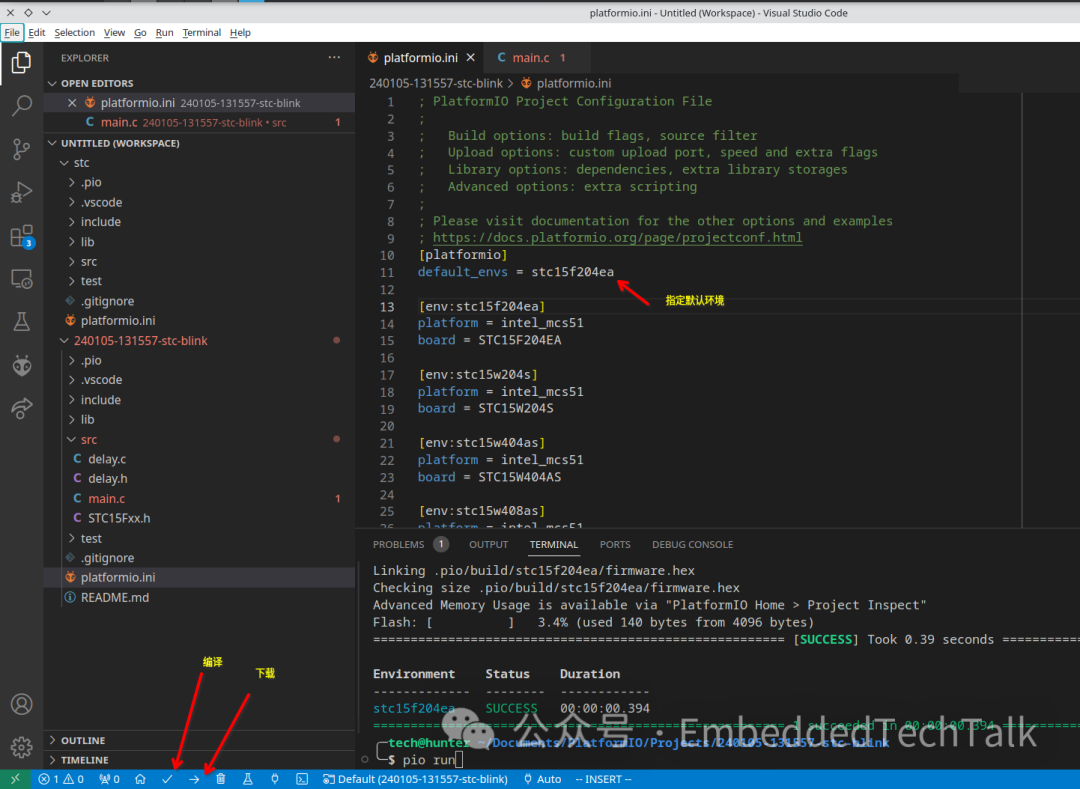Run PlatformIO tests via the beaker status icon
Viewport: 1080px width, 789px height.
pyautogui.click(x=247, y=778)
